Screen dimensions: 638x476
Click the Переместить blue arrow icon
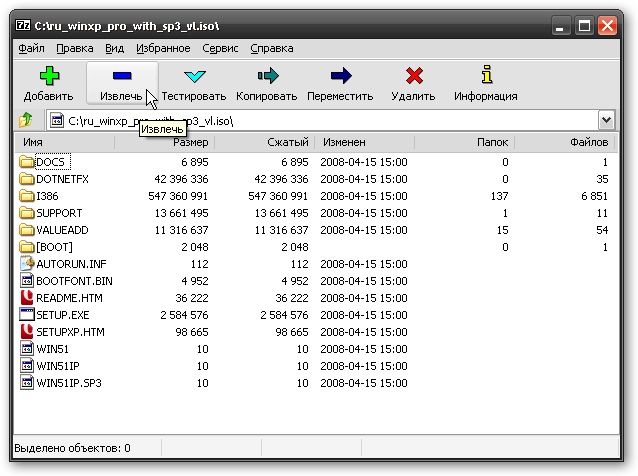(341, 75)
